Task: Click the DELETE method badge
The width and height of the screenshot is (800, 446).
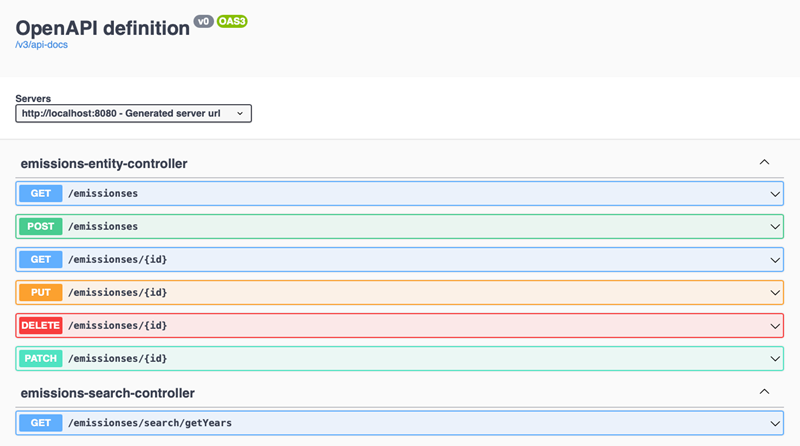Action: point(40,325)
